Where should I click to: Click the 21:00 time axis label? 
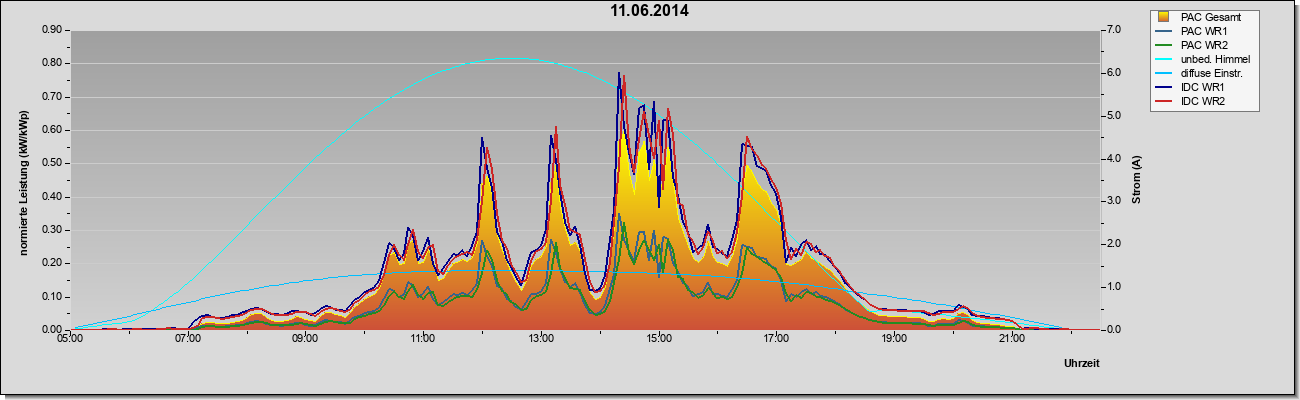1011,339
